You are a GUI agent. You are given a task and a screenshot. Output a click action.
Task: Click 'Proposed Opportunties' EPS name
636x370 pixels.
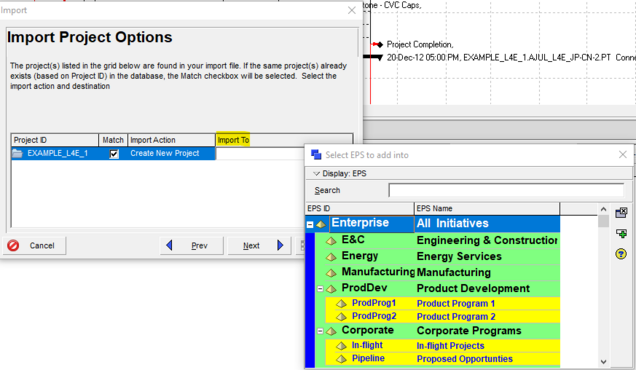pyautogui.click(x=464, y=359)
